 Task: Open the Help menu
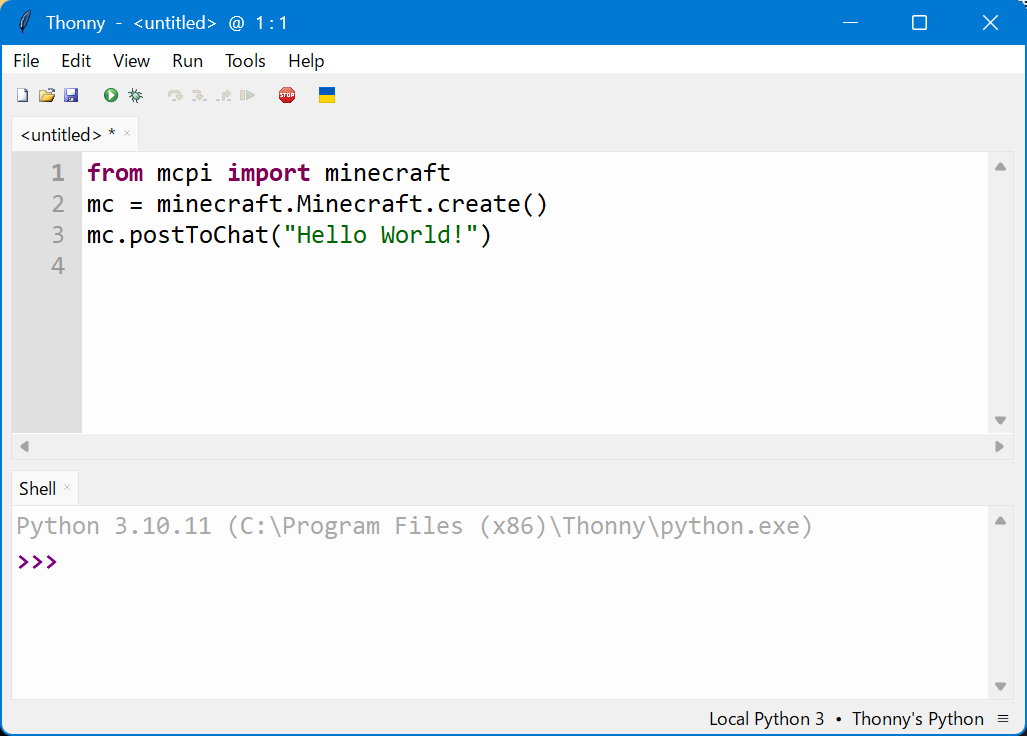click(306, 61)
